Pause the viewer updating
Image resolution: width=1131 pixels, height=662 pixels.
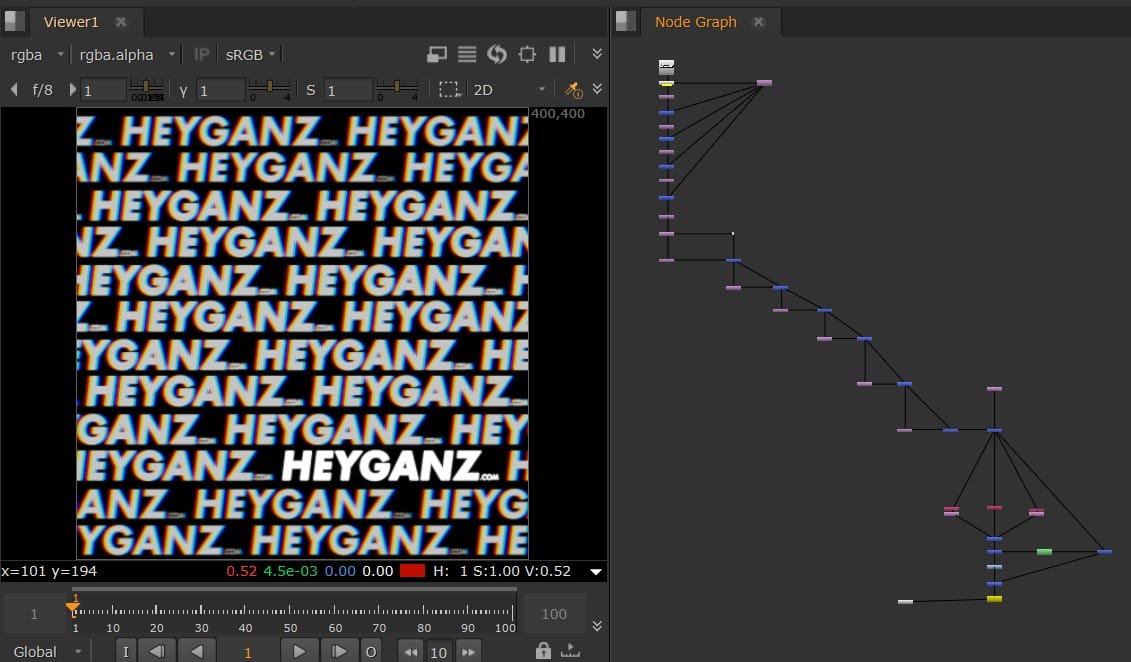click(x=557, y=54)
